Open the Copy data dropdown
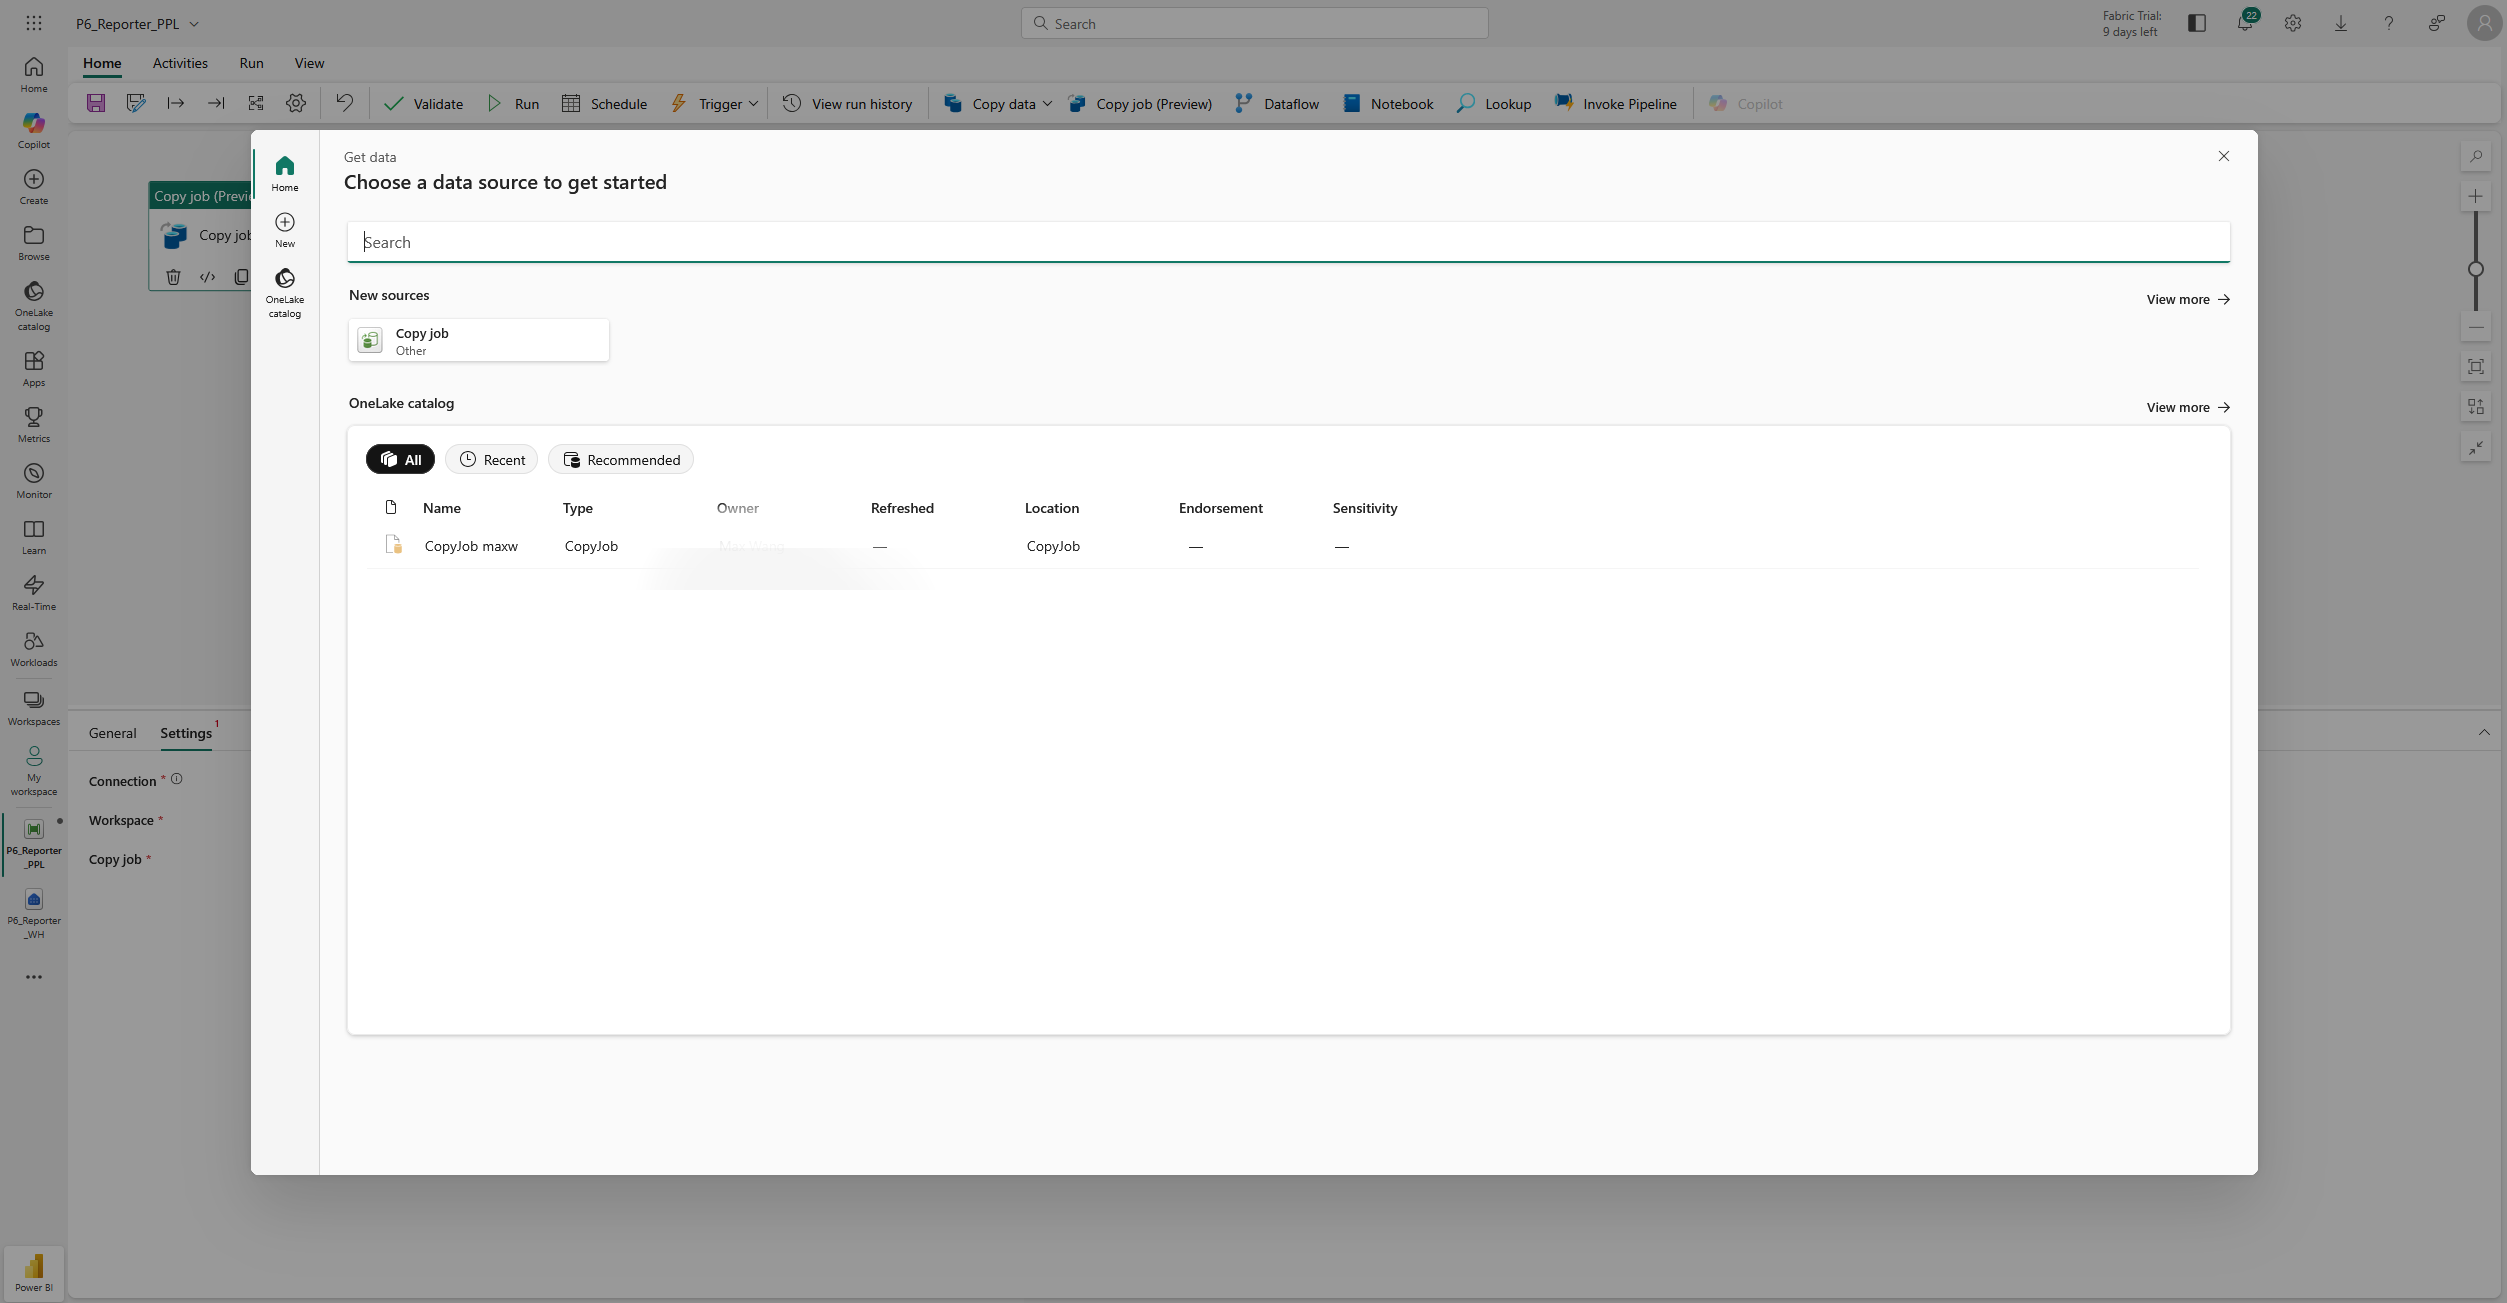This screenshot has height=1303, width=2507. [1047, 103]
